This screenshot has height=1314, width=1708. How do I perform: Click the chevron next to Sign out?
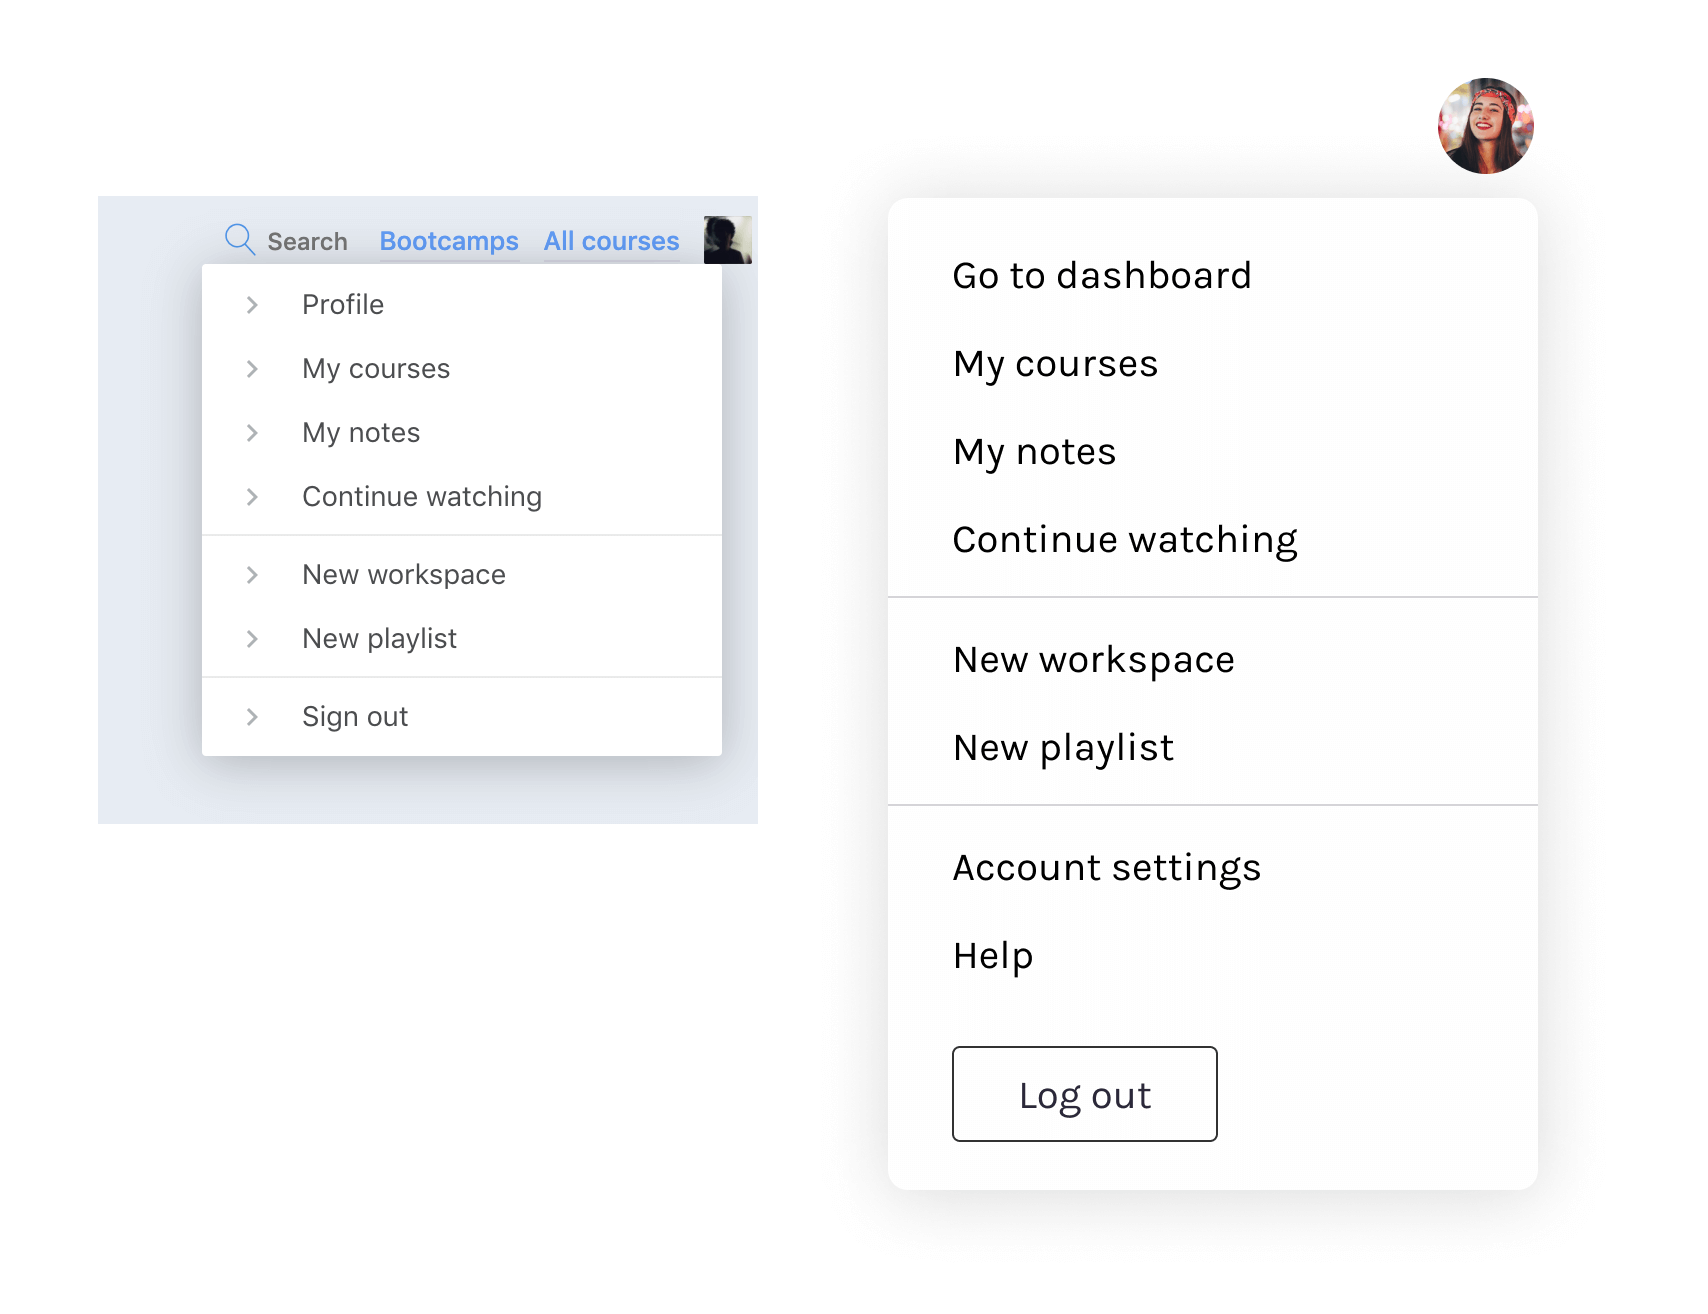pyautogui.click(x=252, y=717)
